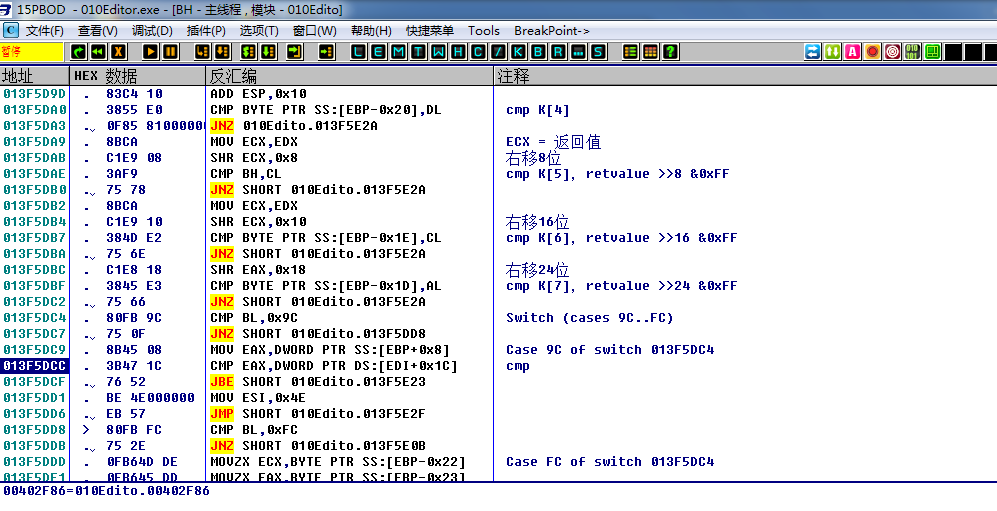Select address row 013F5D9D

click(34, 94)
